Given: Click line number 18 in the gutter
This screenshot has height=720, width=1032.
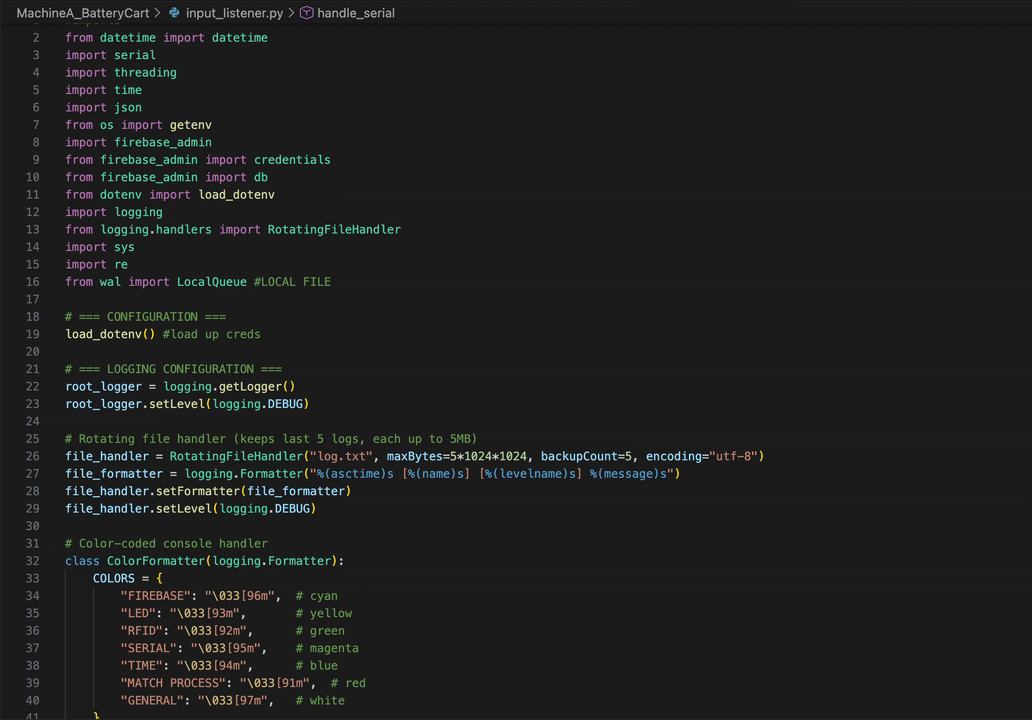Looking at the screenshot, I should point(34,317).
